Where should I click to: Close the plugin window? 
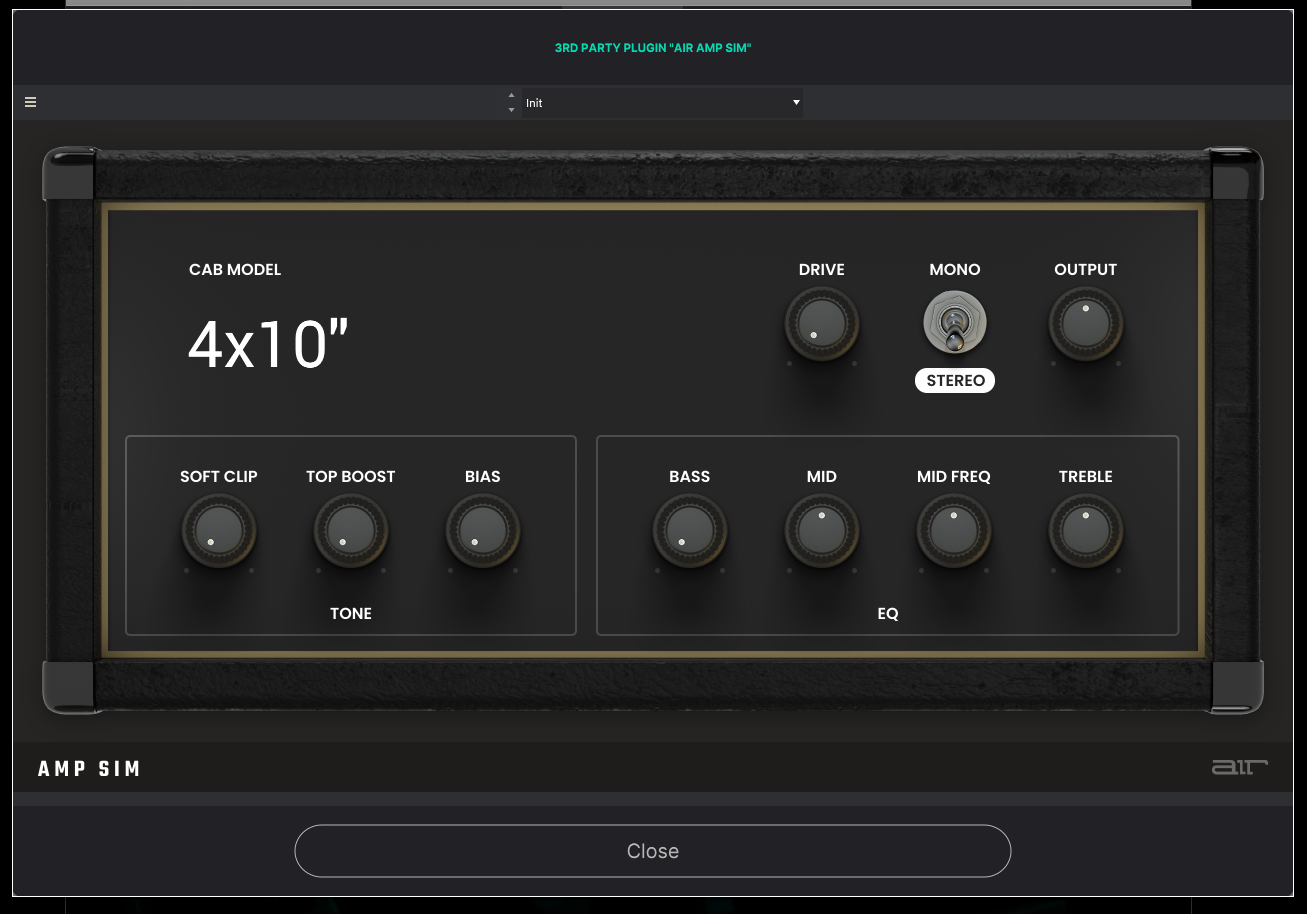pyautogui.click(x=653, y=851)
